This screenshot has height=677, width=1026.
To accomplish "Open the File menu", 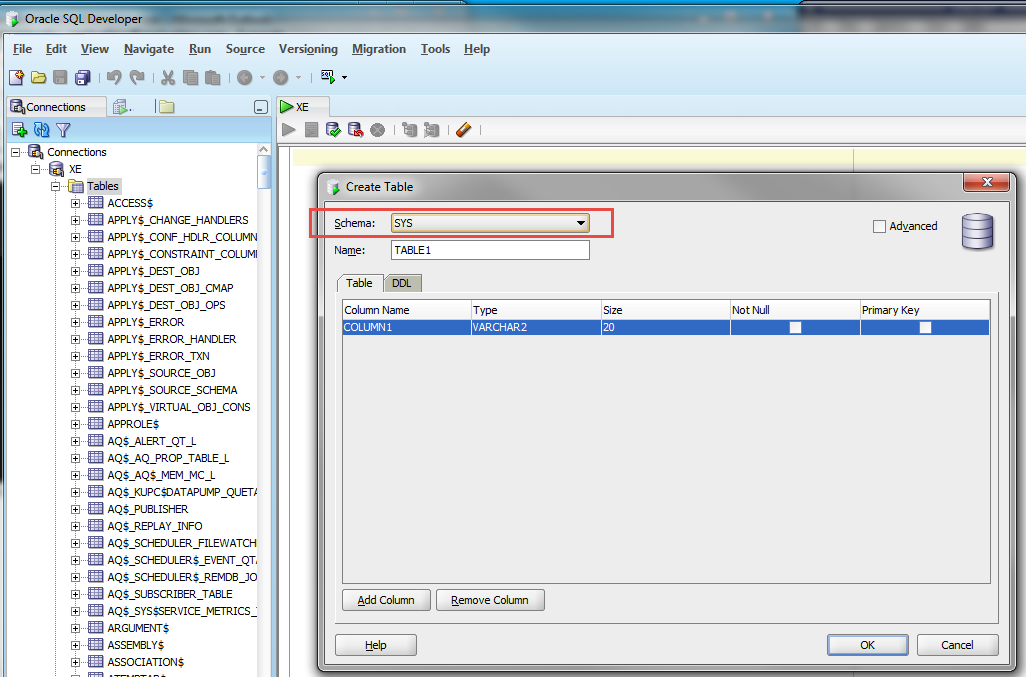I will coord(22,49).
